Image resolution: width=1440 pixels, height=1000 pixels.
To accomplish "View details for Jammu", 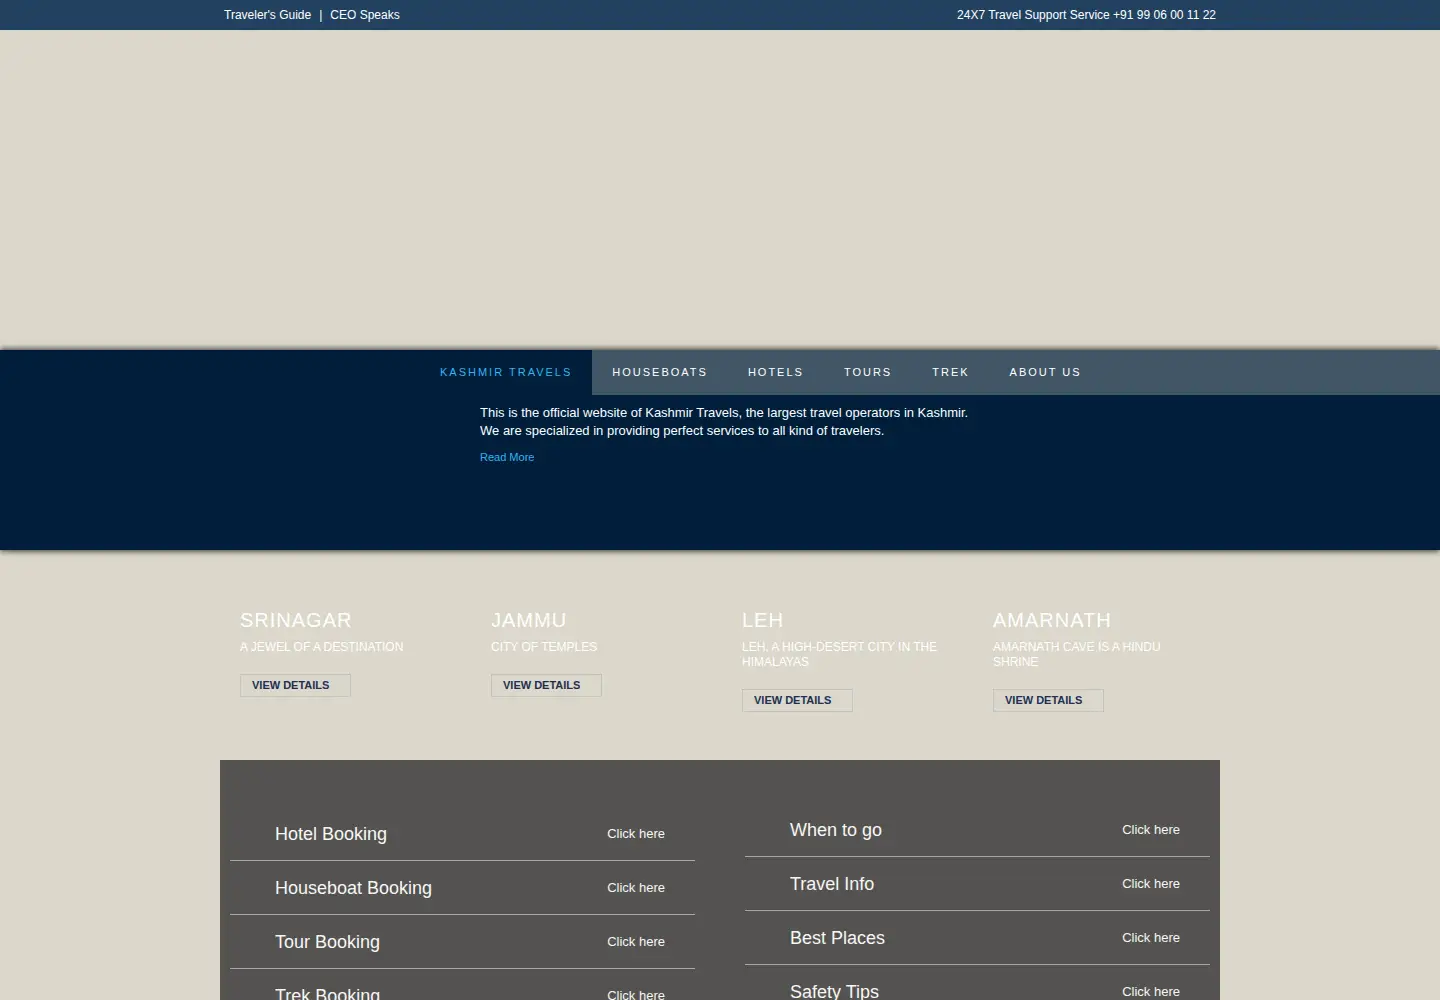I will pos(546,685).
